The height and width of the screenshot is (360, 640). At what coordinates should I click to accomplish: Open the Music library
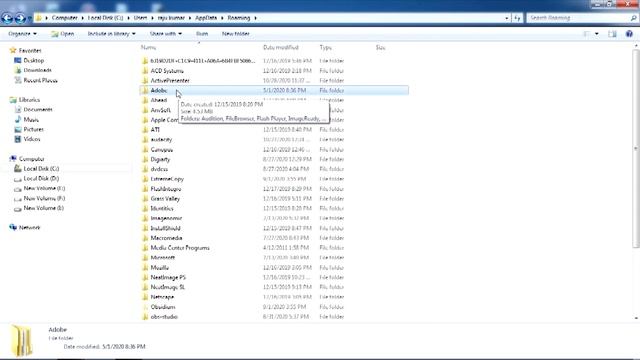[31, 120]
